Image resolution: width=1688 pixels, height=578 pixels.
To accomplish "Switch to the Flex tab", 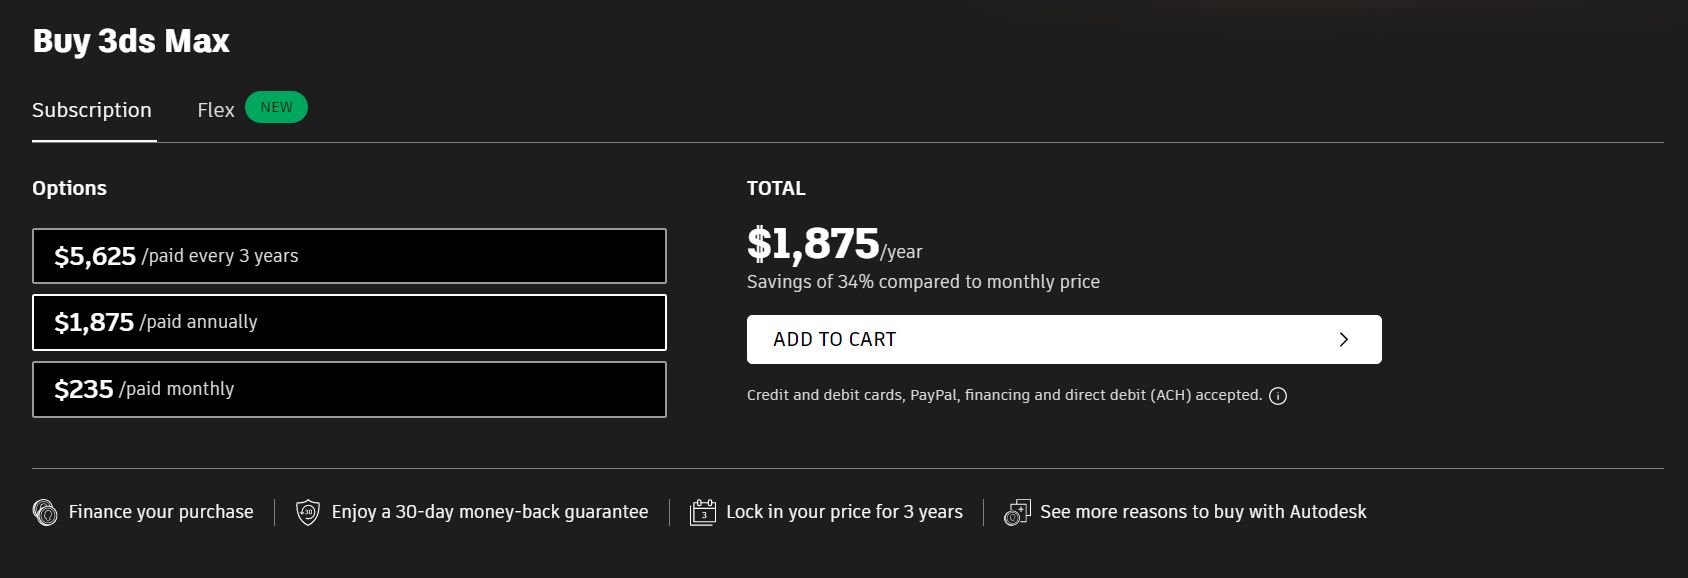I will [x=216, y=110].
